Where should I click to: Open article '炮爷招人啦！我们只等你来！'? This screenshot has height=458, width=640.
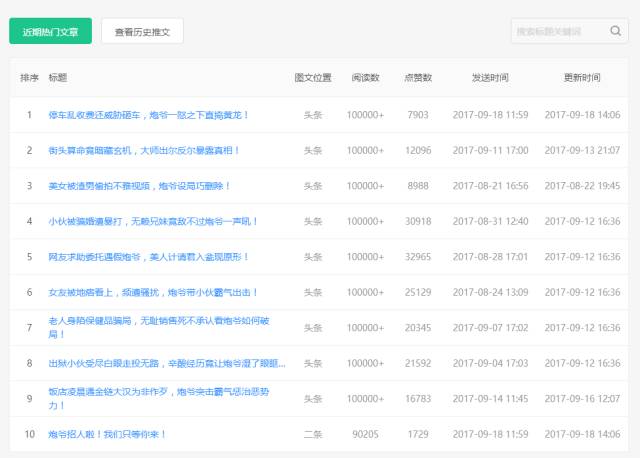point(107,434)
